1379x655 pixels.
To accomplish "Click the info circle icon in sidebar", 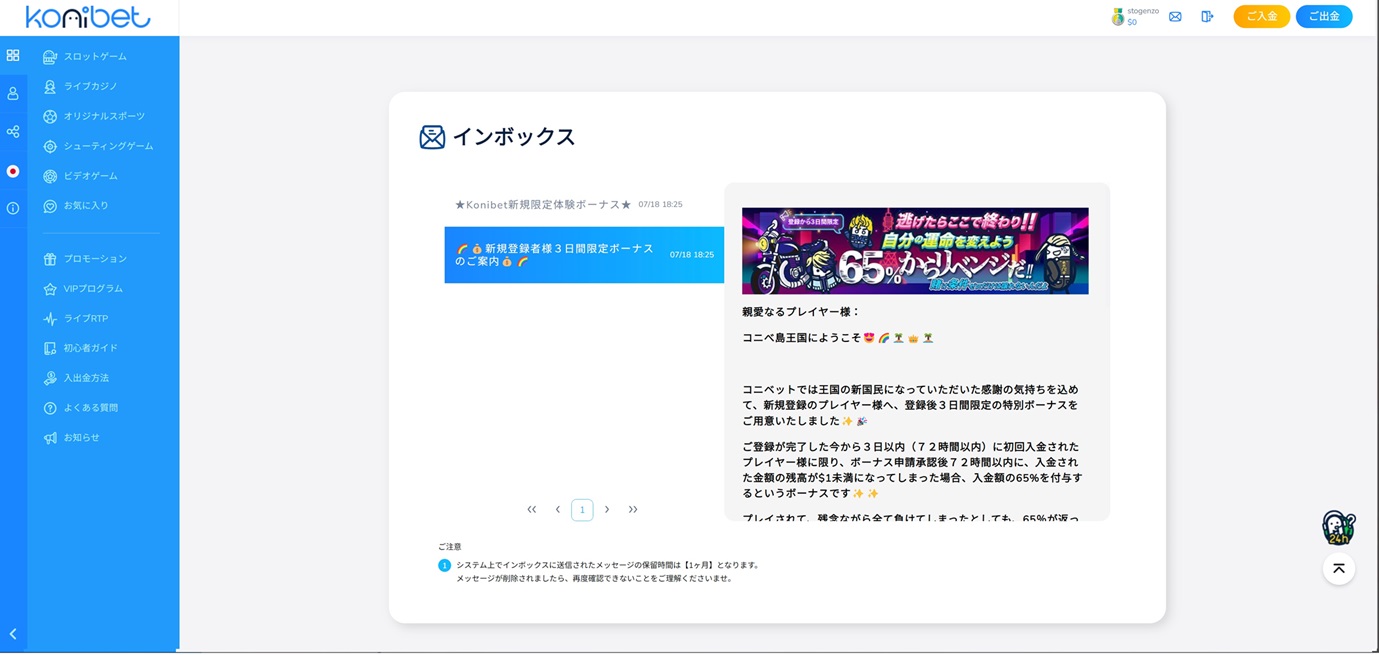I will [x=13, y=208].
